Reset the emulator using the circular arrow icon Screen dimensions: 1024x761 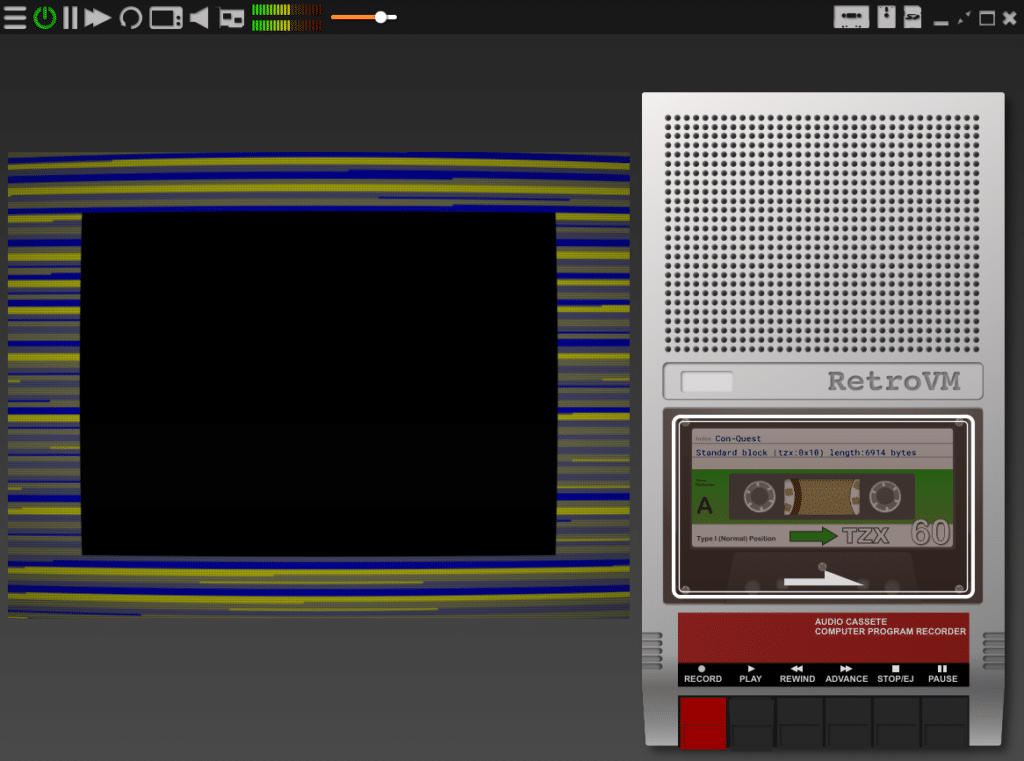(x=131, y=17)
